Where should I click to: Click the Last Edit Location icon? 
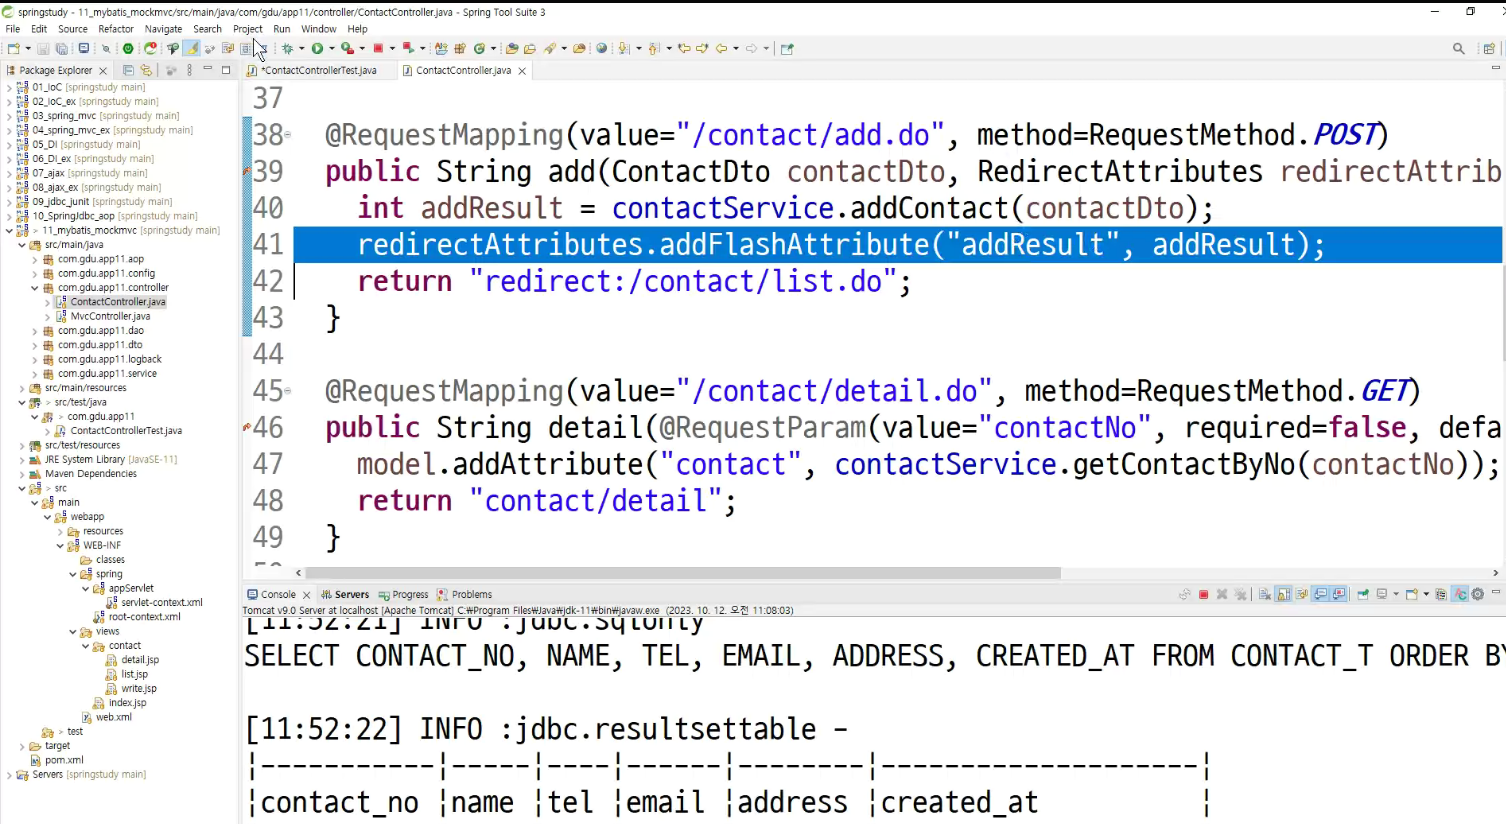tap(684, 48)
